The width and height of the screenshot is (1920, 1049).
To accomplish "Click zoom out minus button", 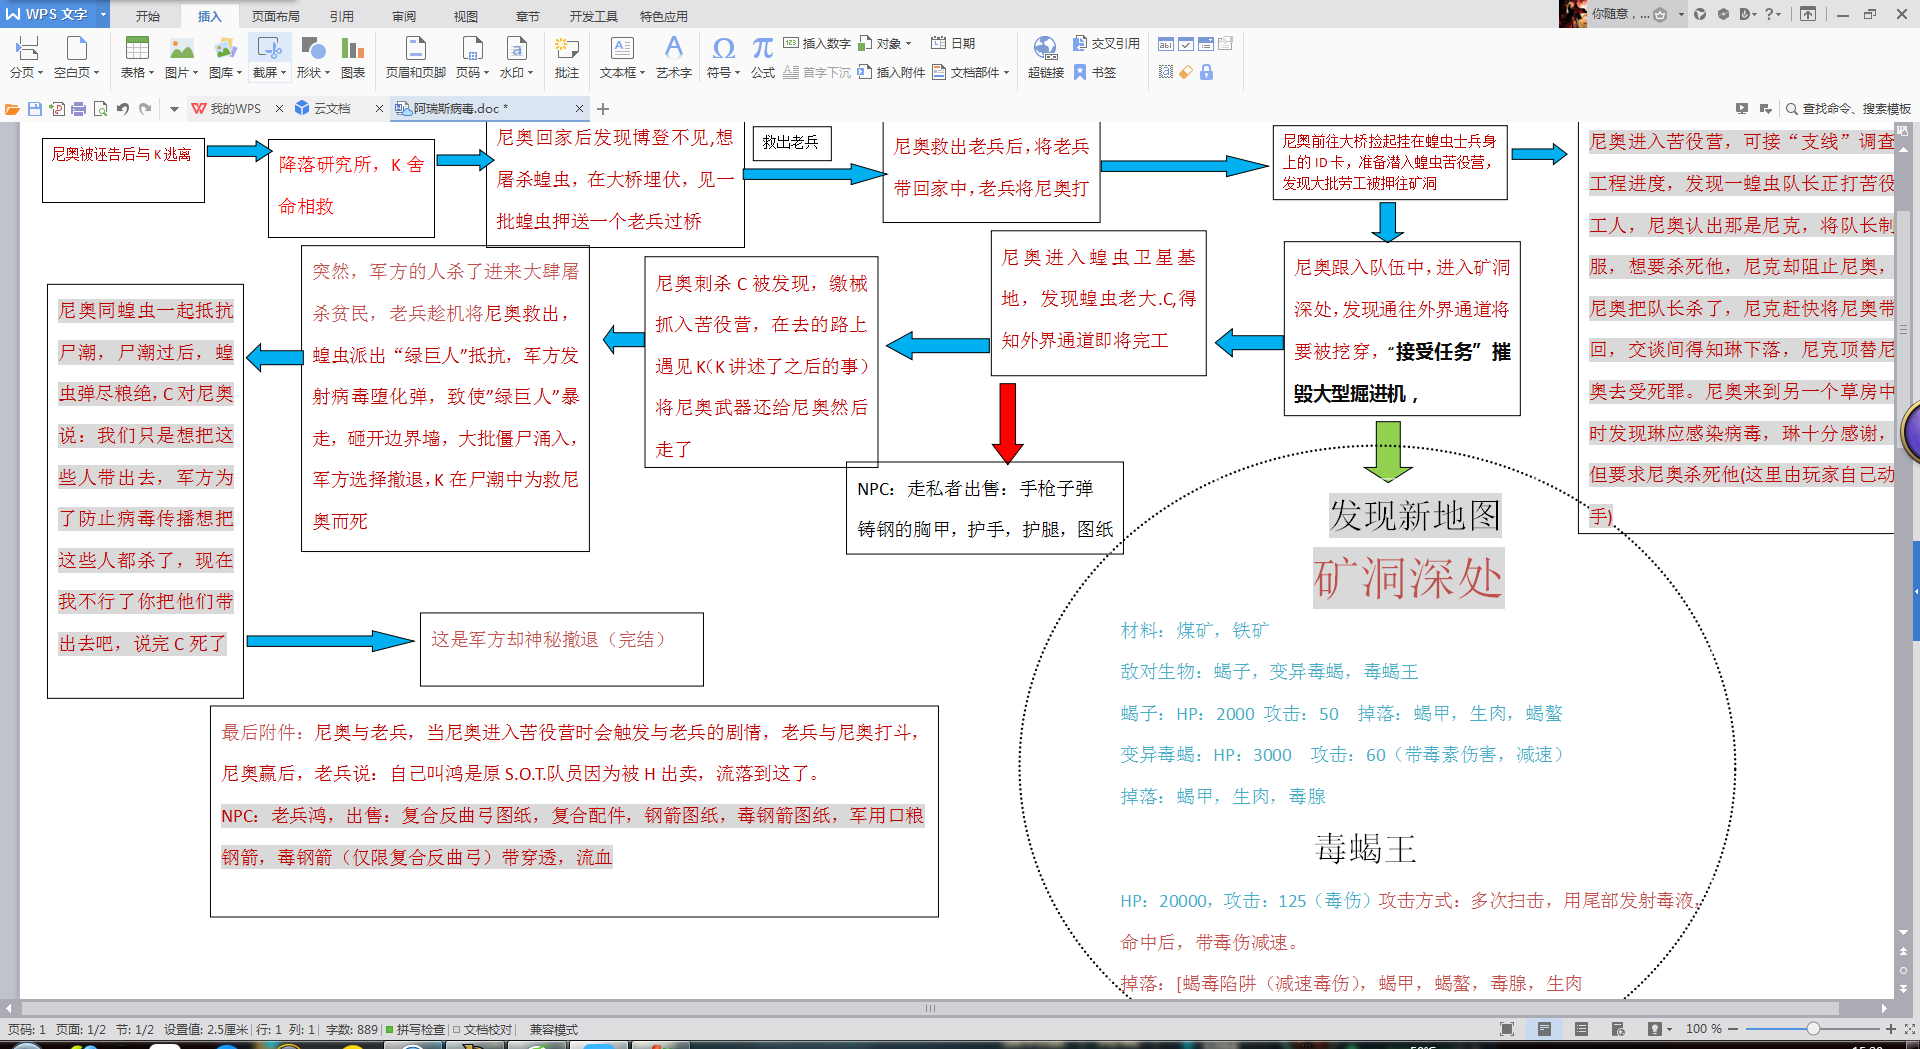I will pos(1733,1029).
